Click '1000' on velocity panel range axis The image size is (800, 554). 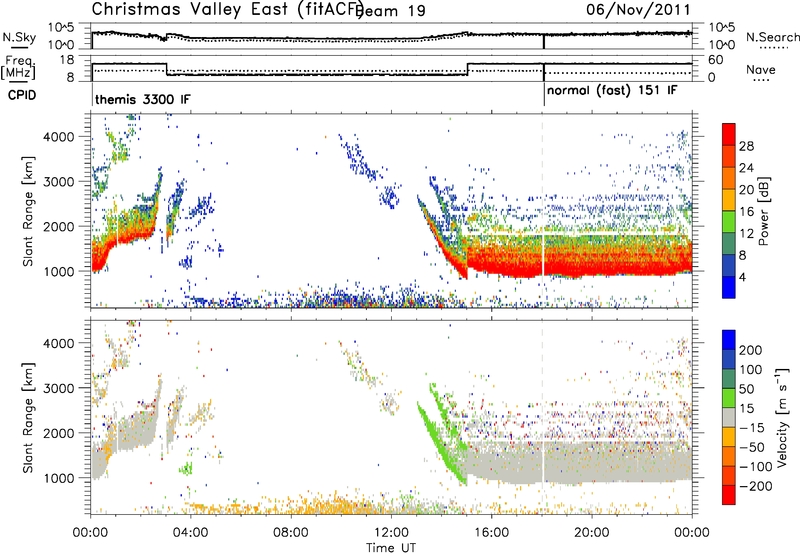[x=58, y=478]
